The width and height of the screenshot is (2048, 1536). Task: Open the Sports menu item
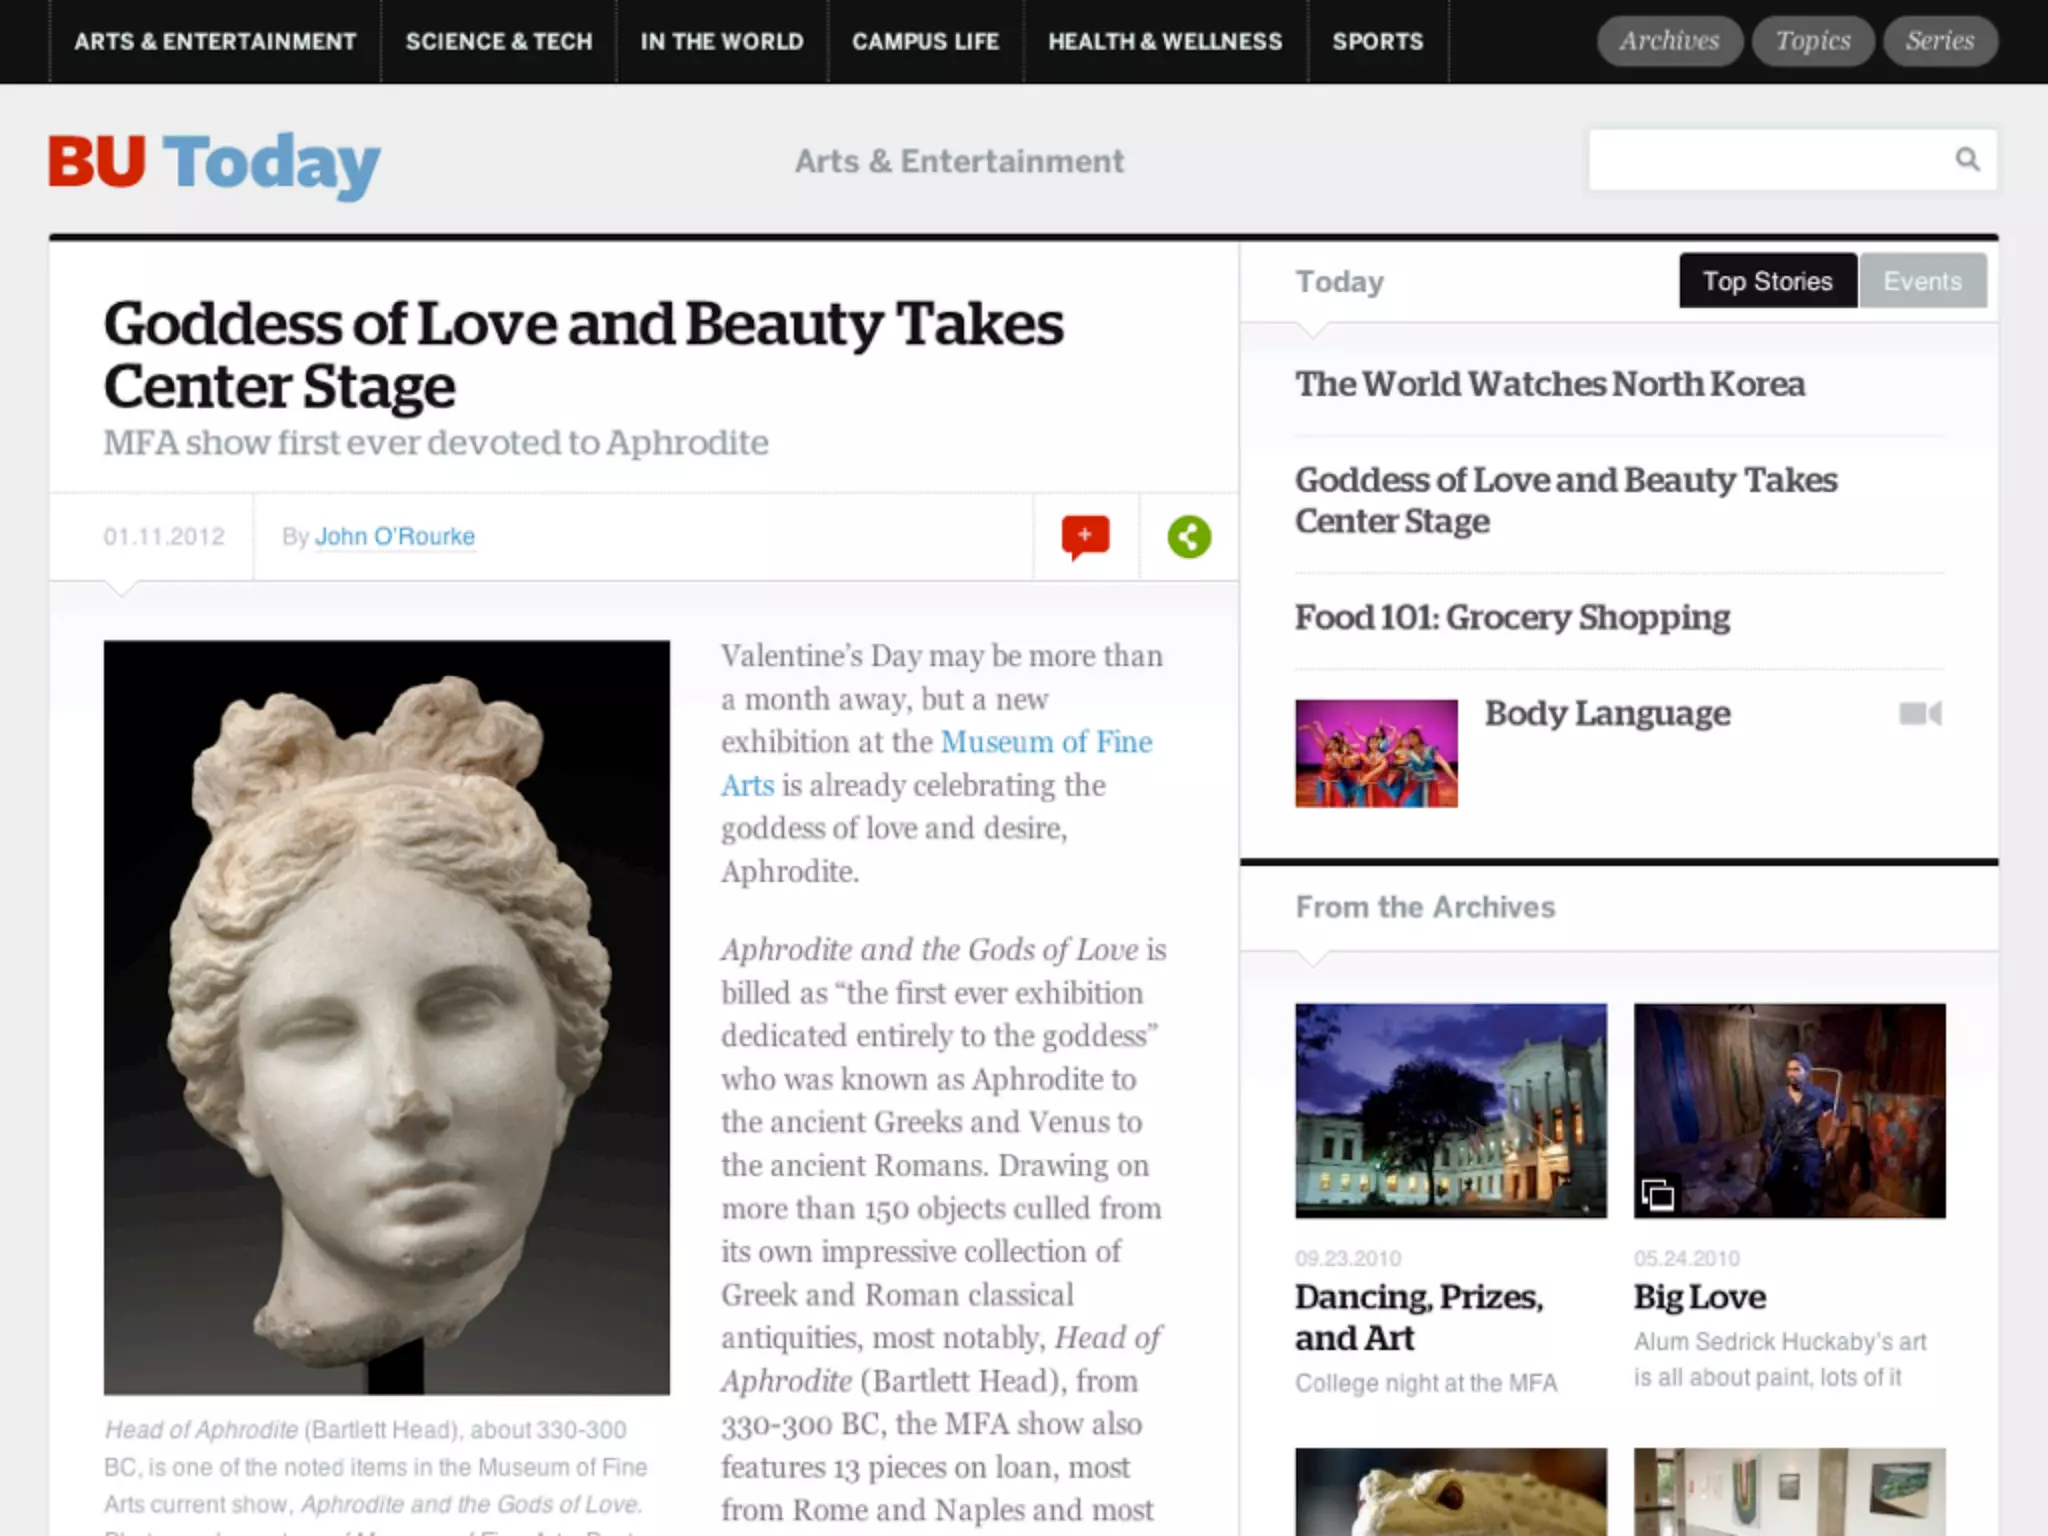[x=1377, y=41]
